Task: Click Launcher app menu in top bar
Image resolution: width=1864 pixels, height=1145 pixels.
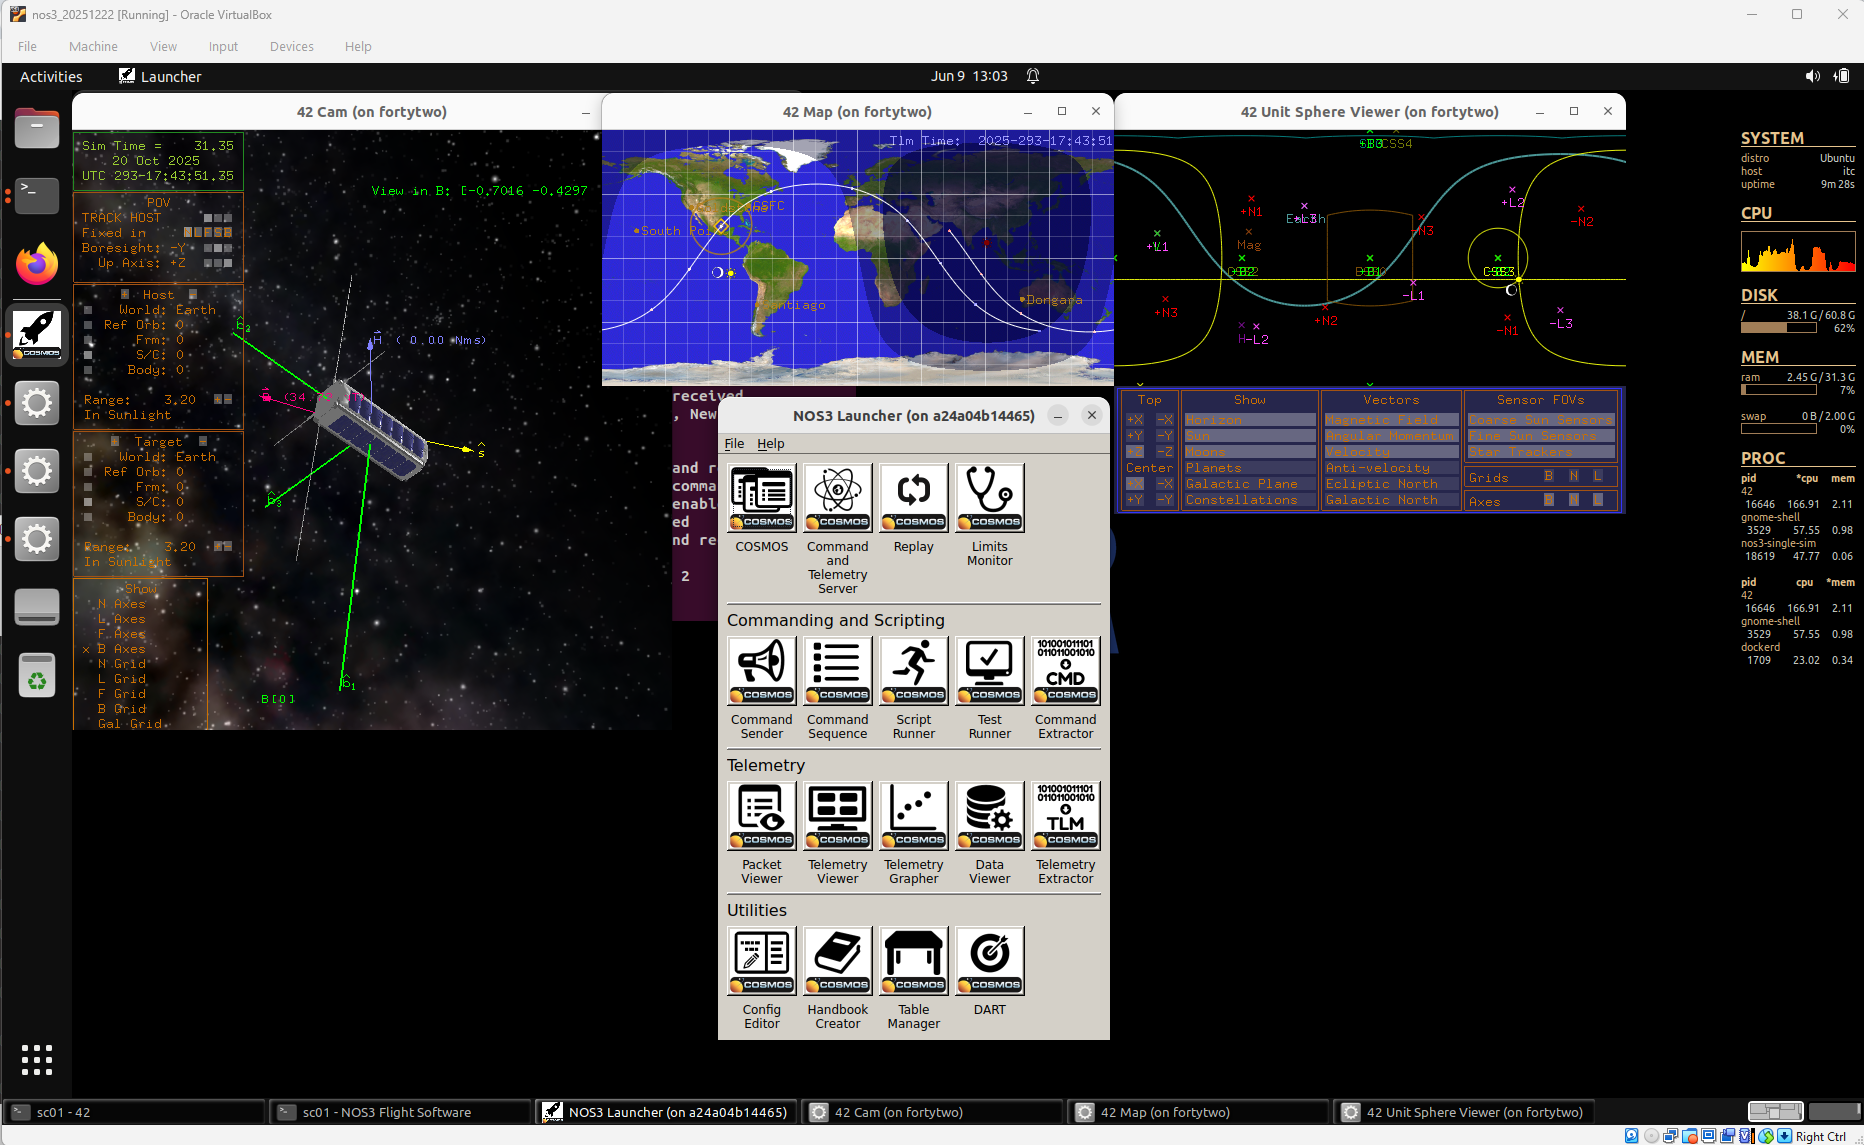Action: coord(160,77)
